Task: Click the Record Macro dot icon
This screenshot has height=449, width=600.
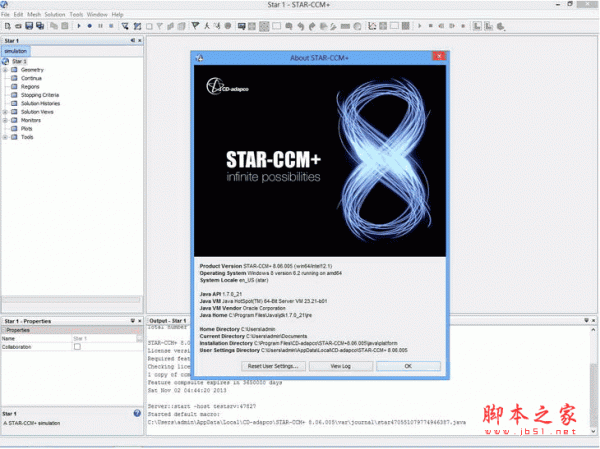Action: 90,26
